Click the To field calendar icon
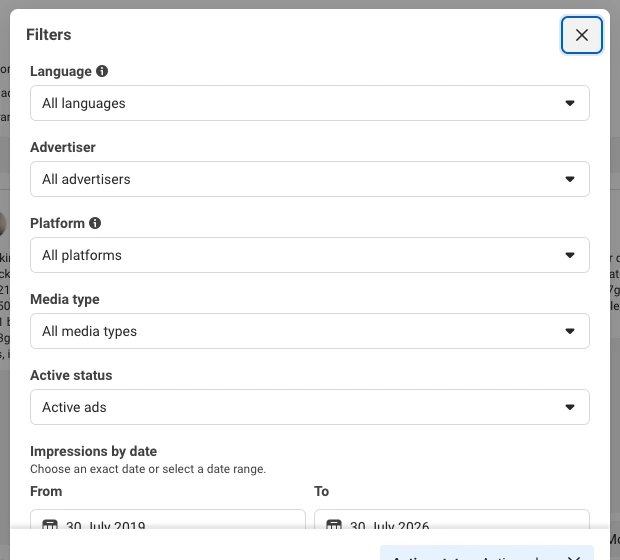 [334, 524]
